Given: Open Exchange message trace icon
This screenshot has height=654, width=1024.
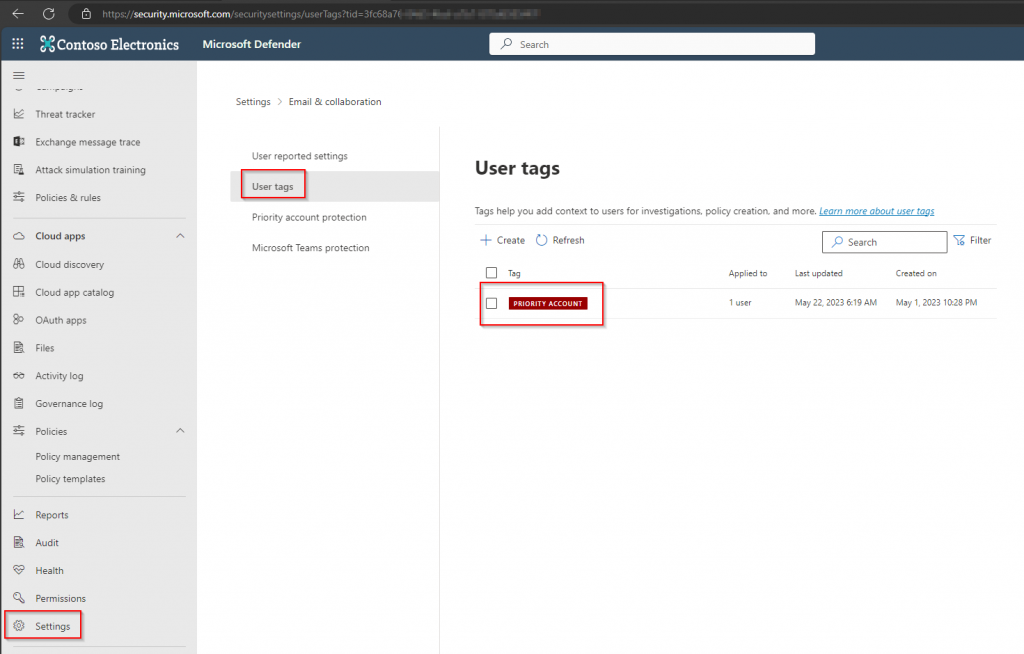Looking at the screenshot, I should pos(18,142).
